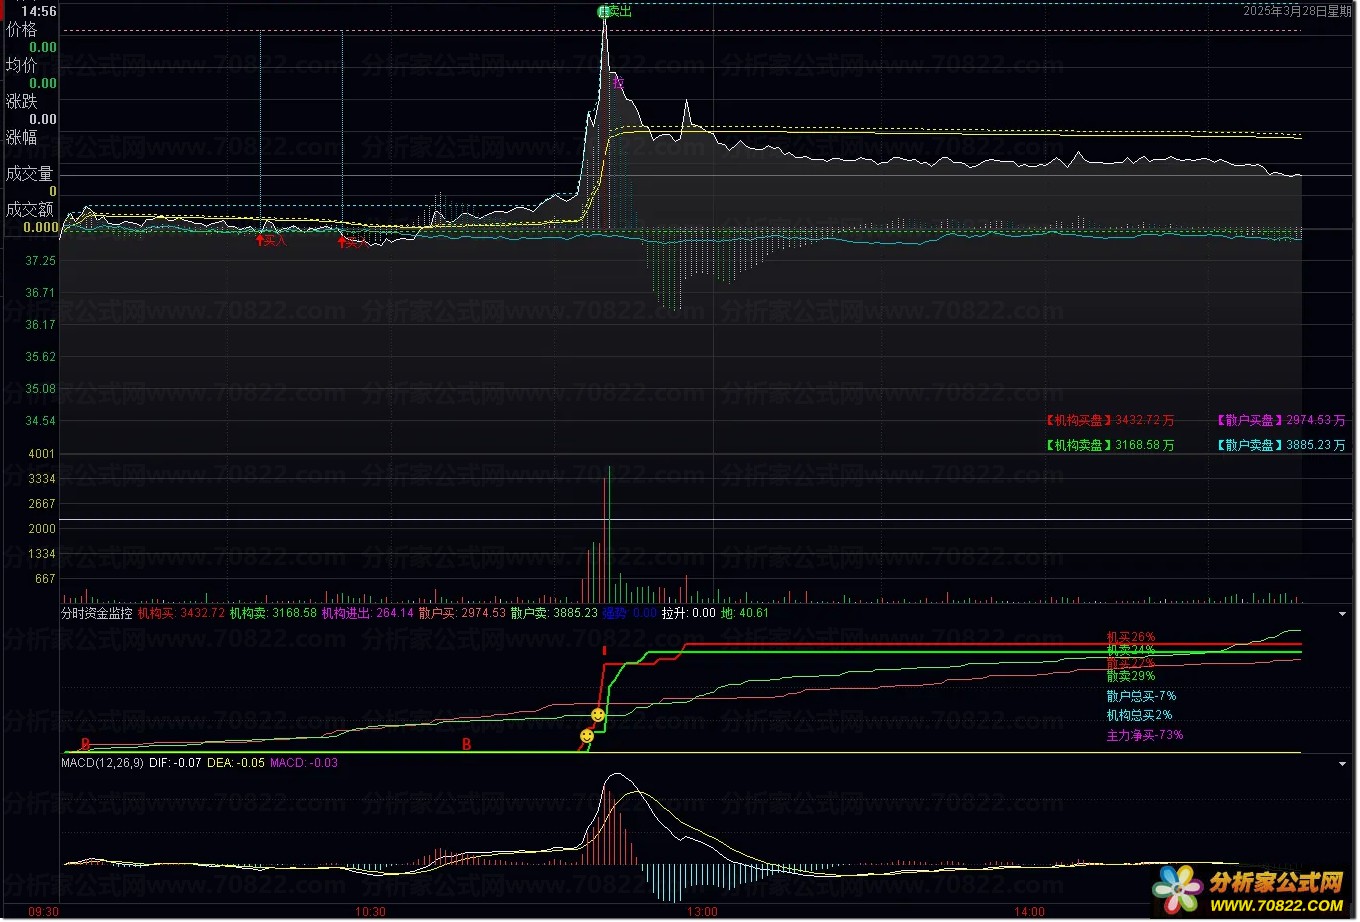
Task: Click the 分析家公式网 flower logo
Action: point(1177,889)
